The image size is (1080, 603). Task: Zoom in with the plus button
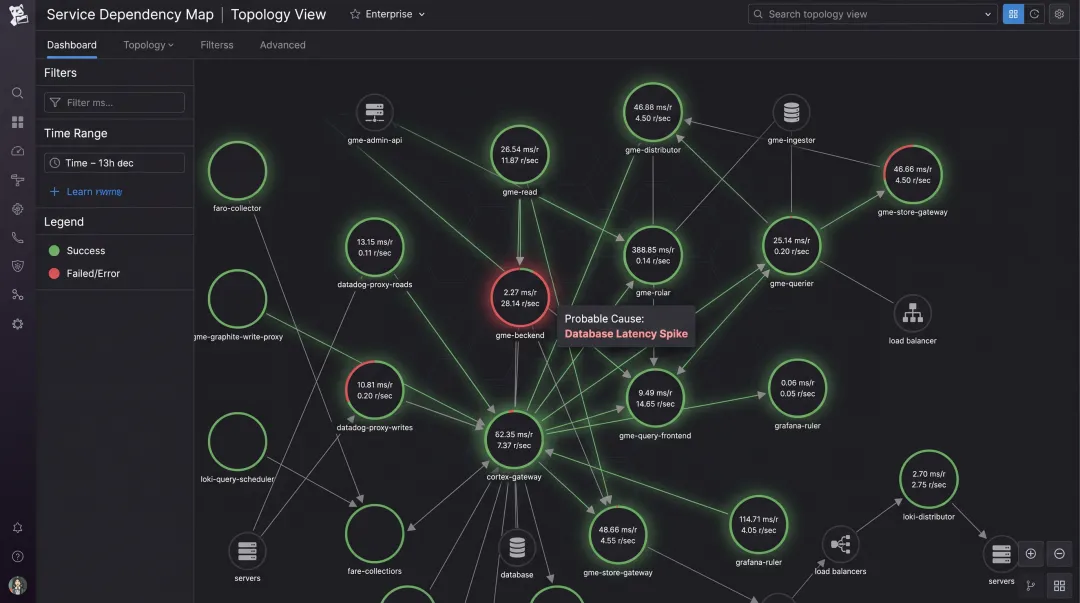(x=1030, y=553)
